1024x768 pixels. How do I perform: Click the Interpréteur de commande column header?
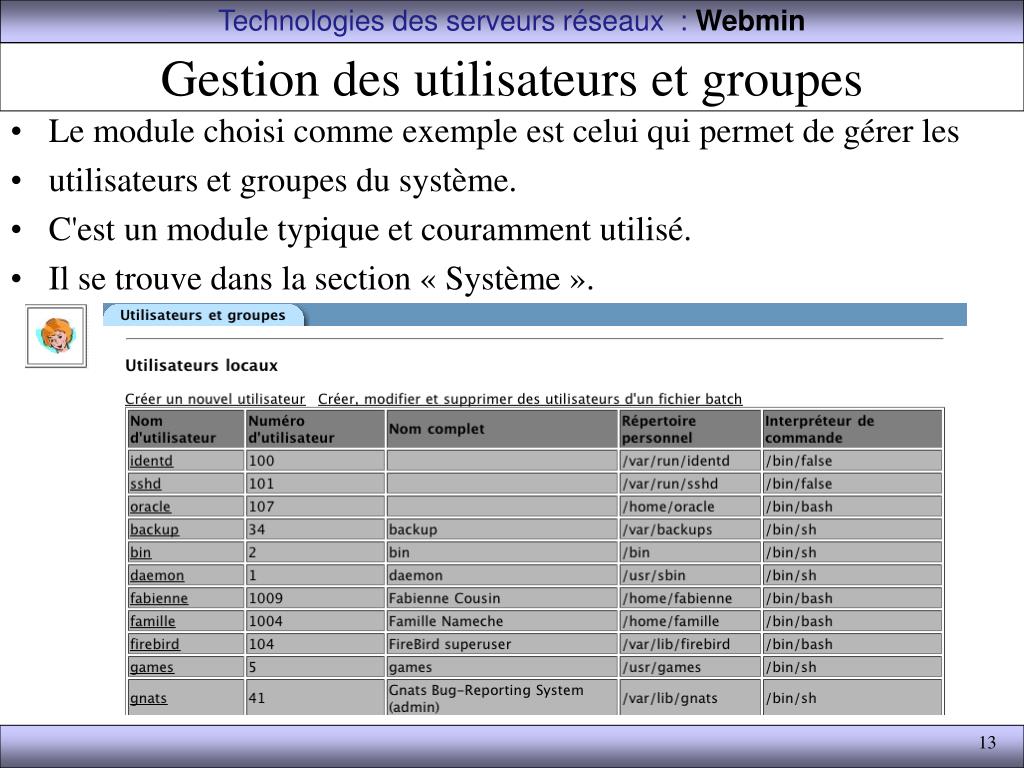click(852, 429)
